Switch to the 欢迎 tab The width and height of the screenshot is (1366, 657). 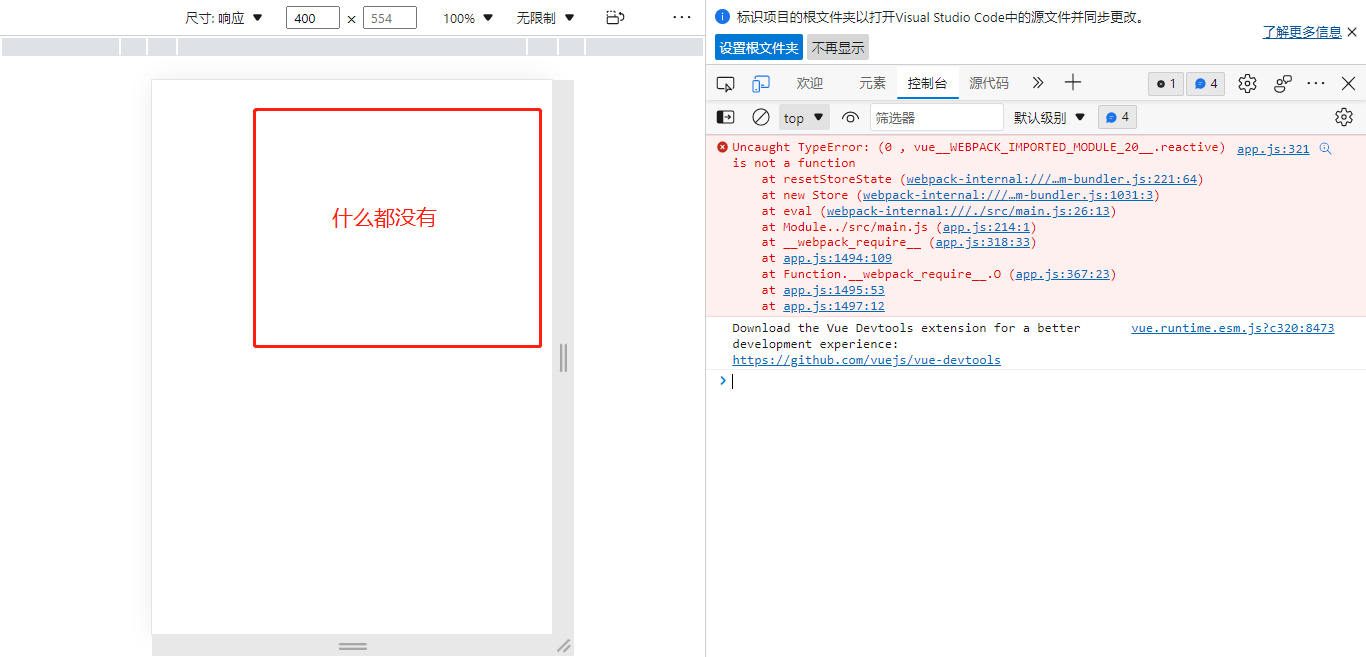tap(809, 84)
